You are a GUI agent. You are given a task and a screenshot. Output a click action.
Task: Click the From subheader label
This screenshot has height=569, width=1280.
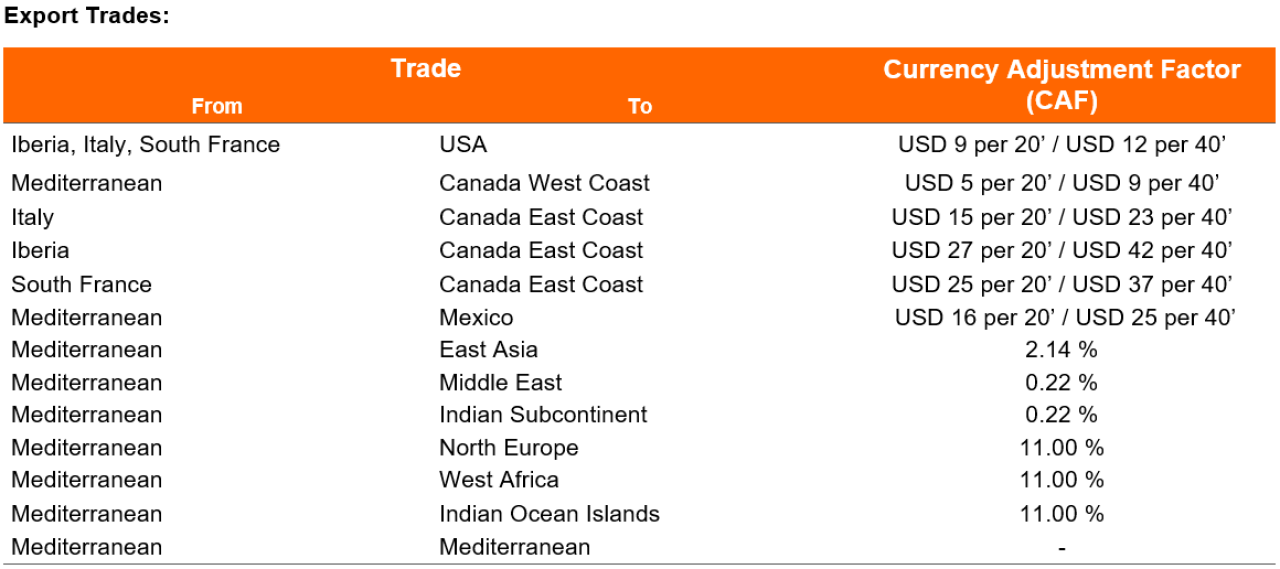point(217,105)
